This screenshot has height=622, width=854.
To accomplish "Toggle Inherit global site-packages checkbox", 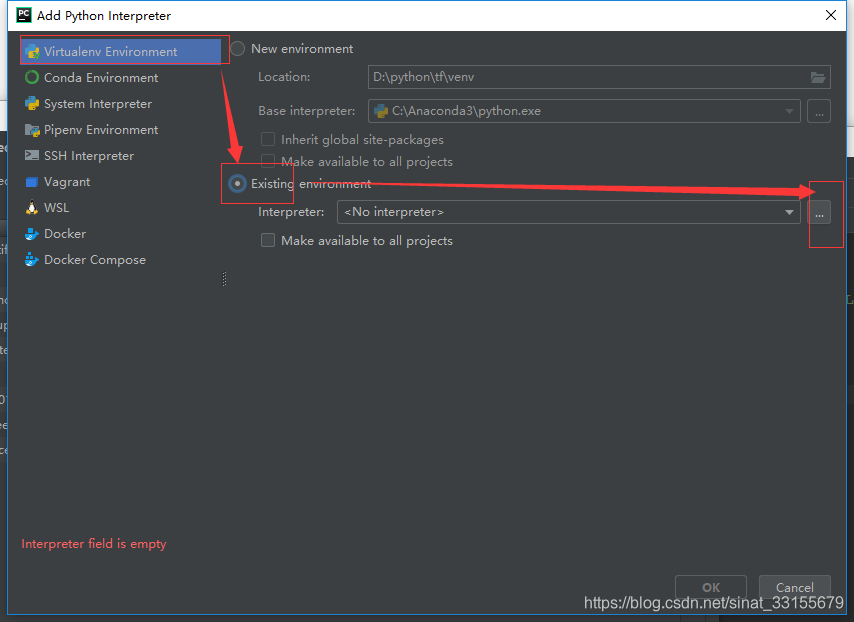I will point(268,139).
